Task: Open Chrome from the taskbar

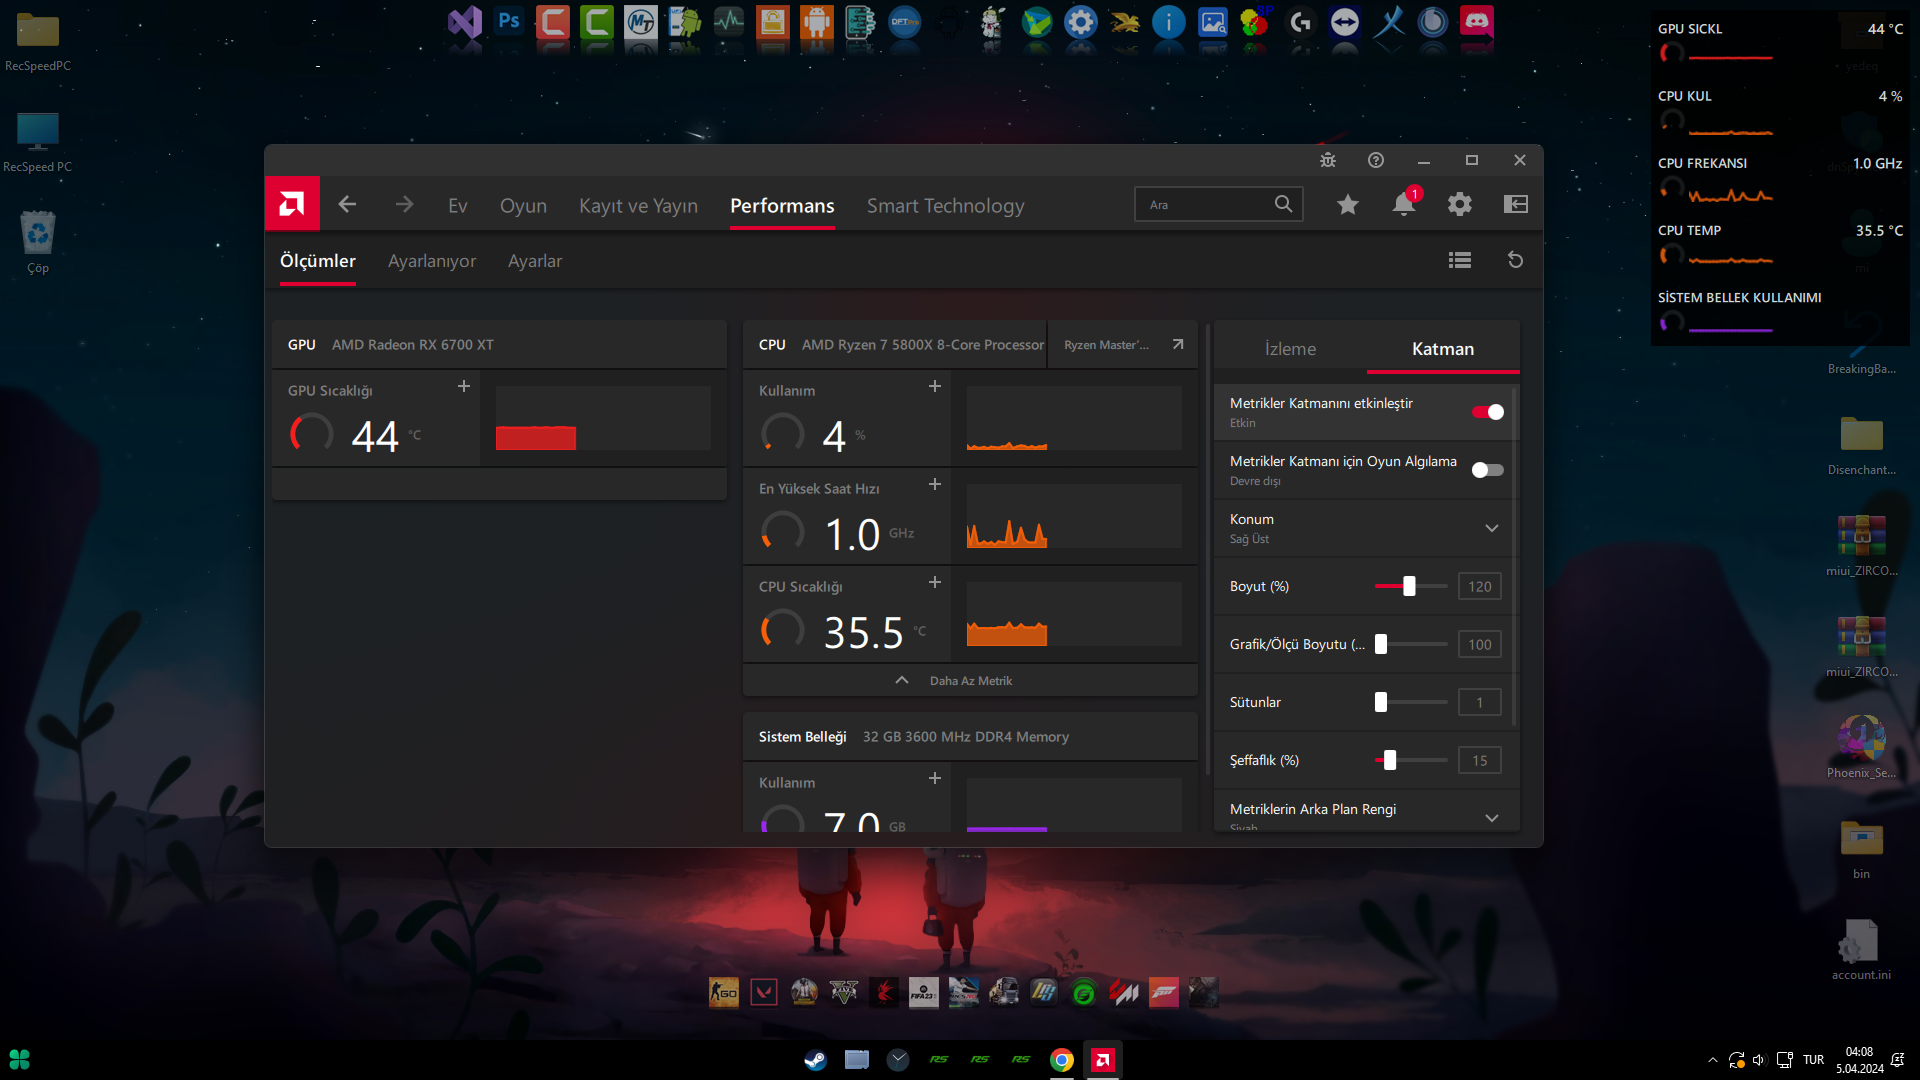Action: [1062, 1060]
